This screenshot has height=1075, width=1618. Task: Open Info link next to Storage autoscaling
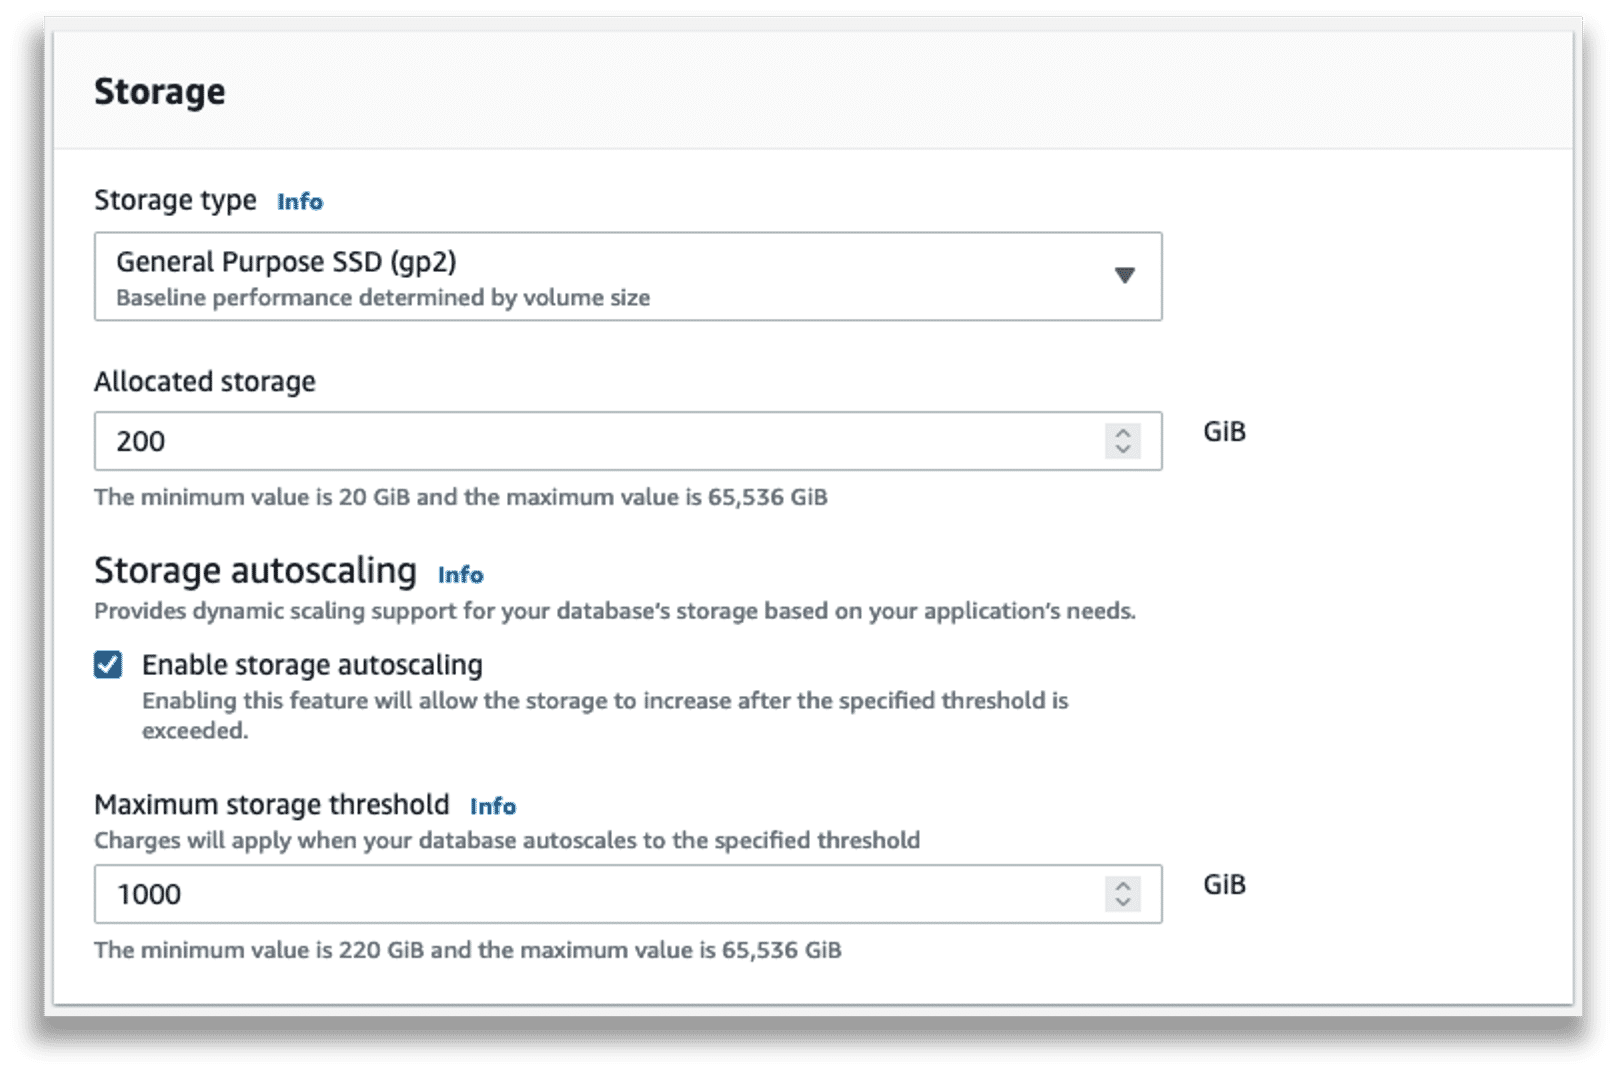click(x=461, y=575)
